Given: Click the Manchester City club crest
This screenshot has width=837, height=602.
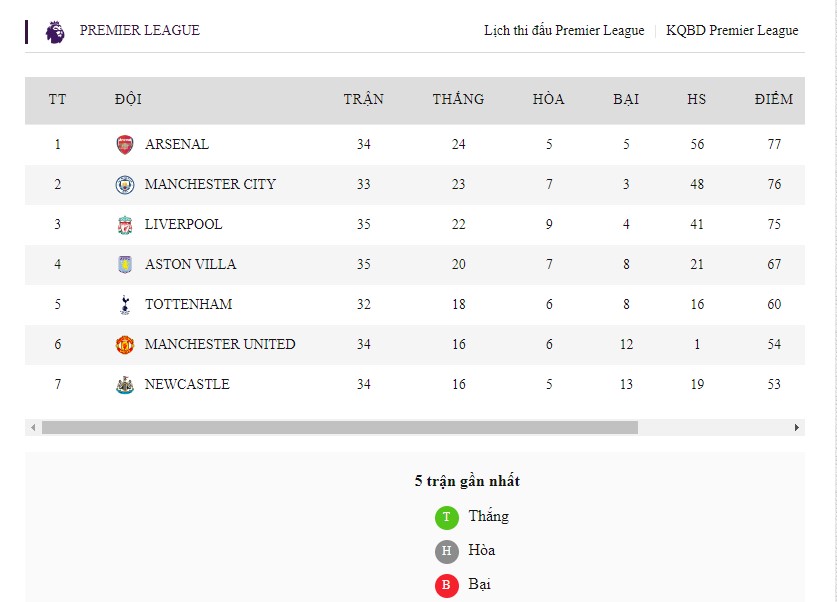Looking at the screenshot, I should [x=124, y=184].
